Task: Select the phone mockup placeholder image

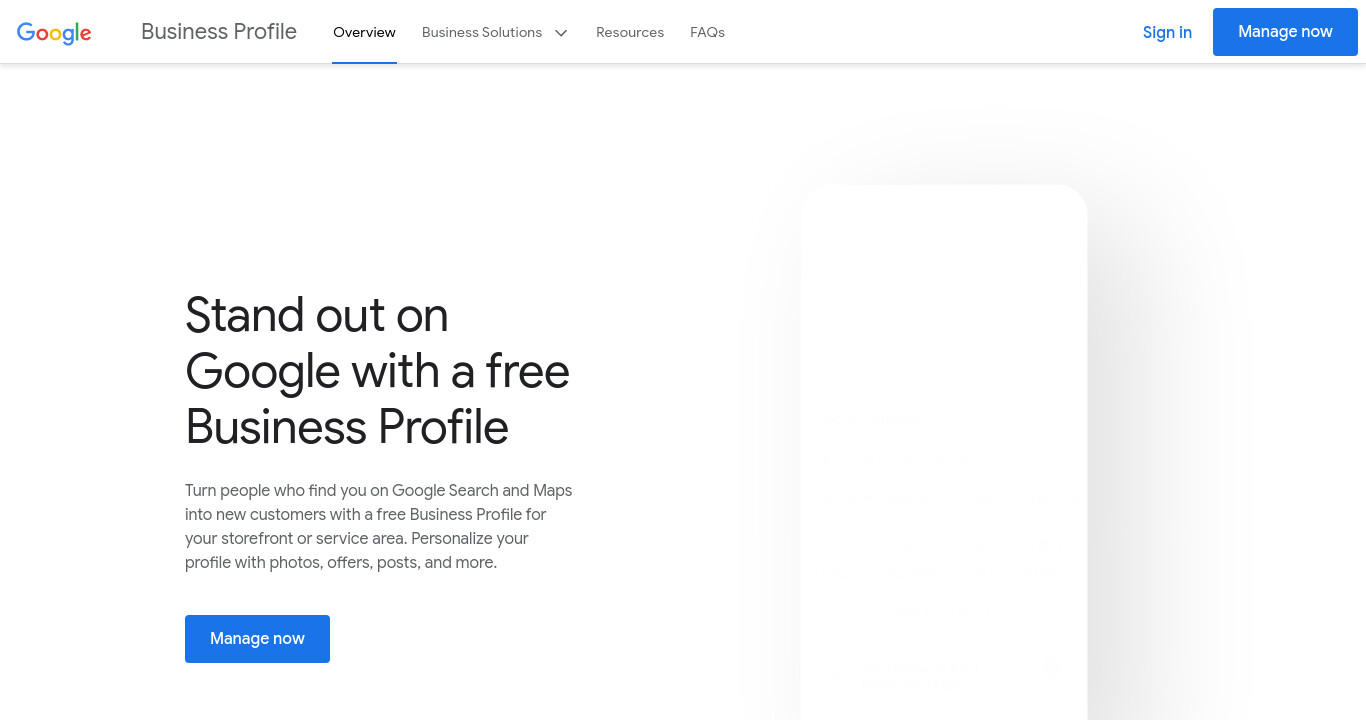Action: tap(944, 452)
